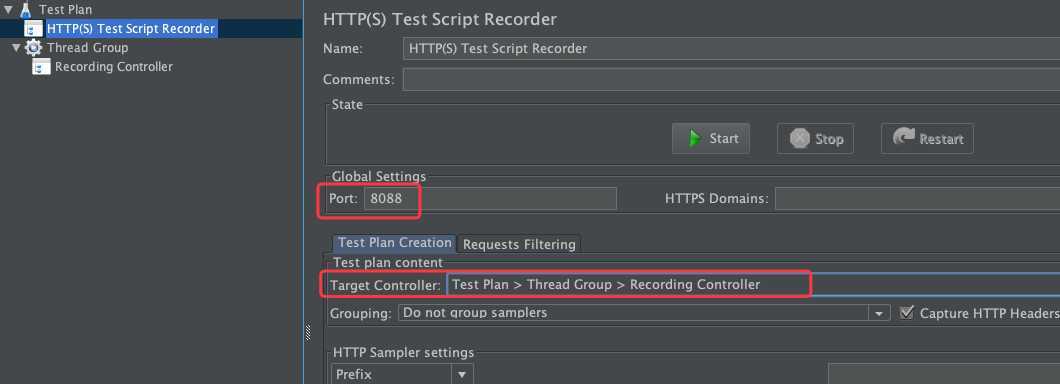
Task: Open the Grouping dropdown arrow
Action: [x=879, y=314]
